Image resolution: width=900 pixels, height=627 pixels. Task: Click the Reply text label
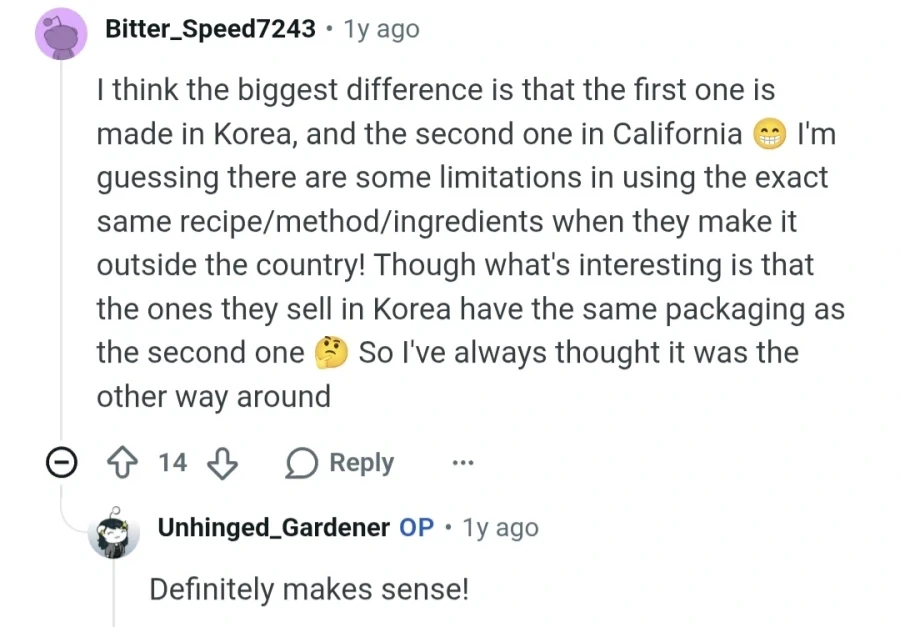[362, 463]
